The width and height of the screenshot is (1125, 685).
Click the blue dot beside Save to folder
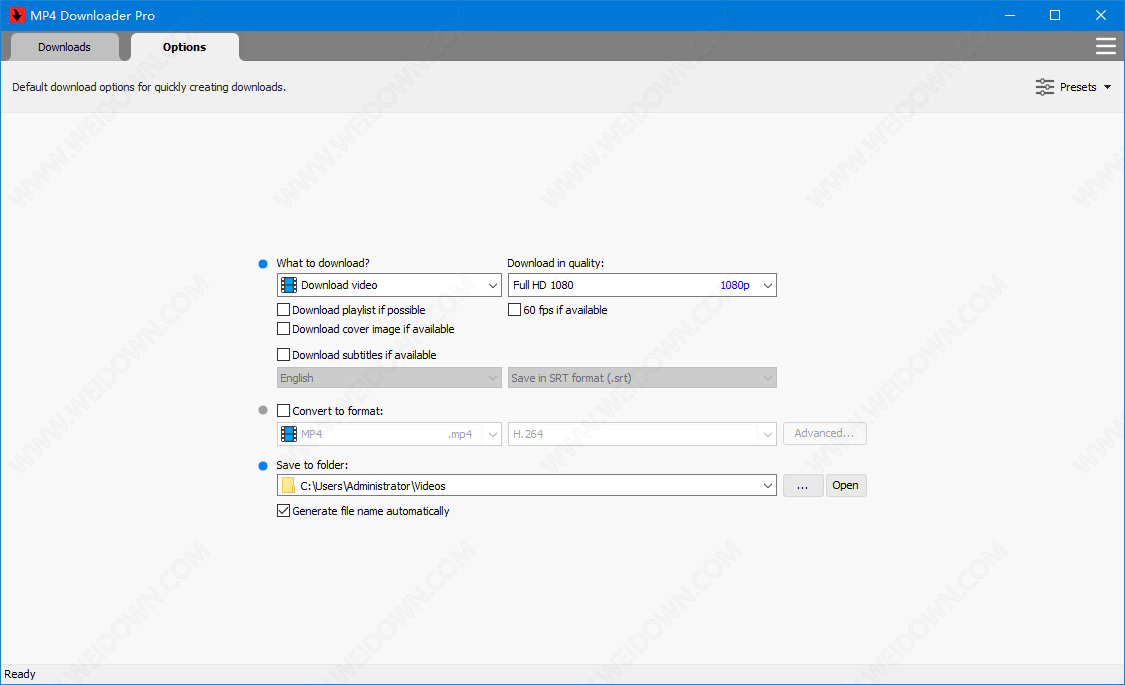[263, 466]
